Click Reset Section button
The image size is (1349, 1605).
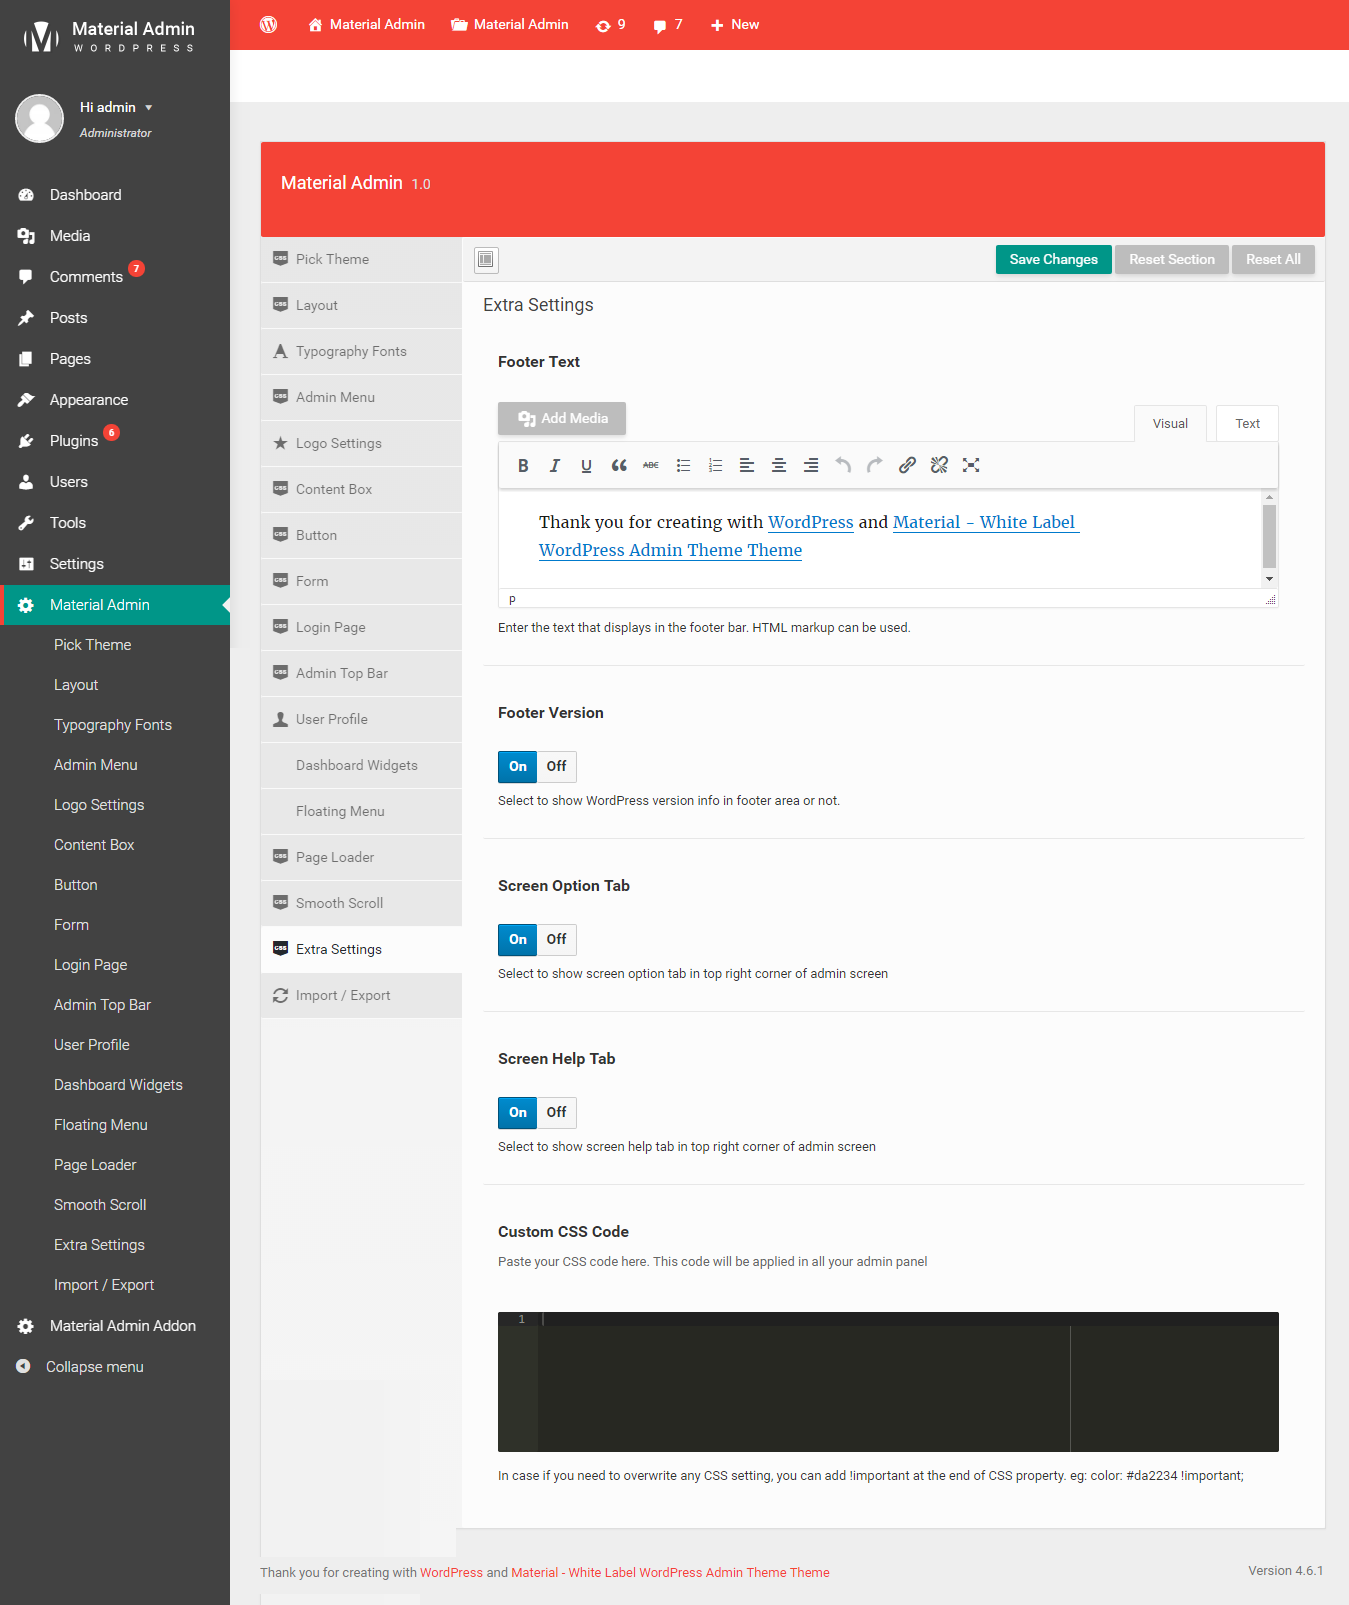tap(1171, 260)
